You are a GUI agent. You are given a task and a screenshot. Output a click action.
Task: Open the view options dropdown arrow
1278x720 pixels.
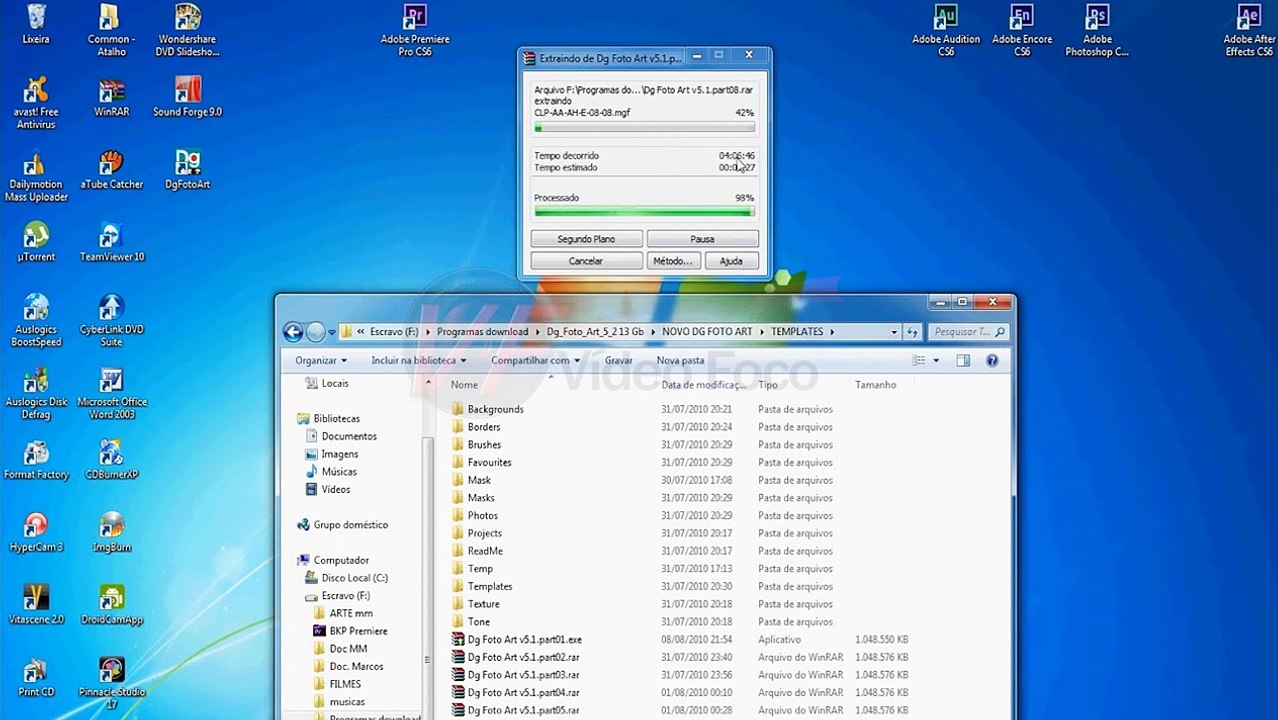coord(936,360)
